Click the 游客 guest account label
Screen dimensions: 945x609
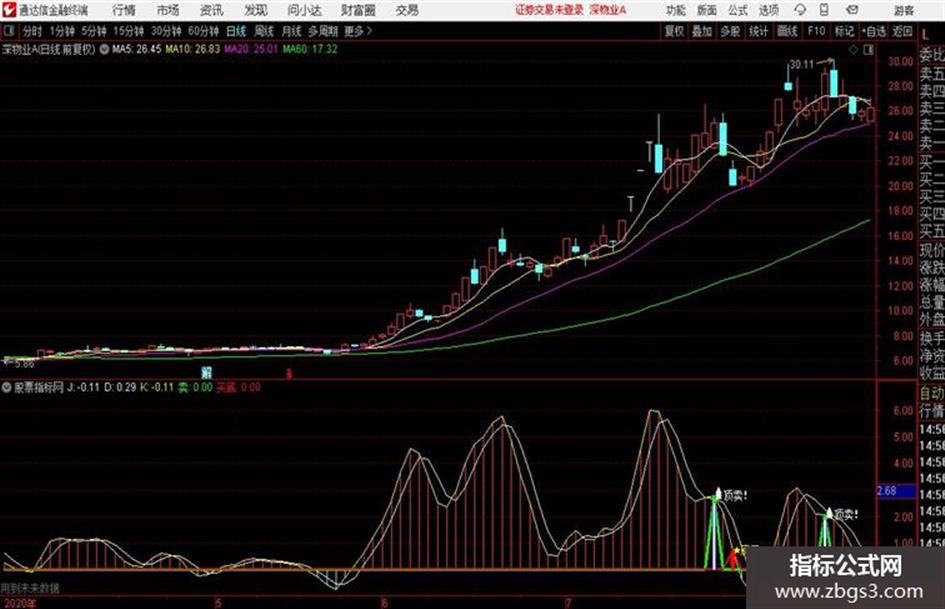coord(903,10)
